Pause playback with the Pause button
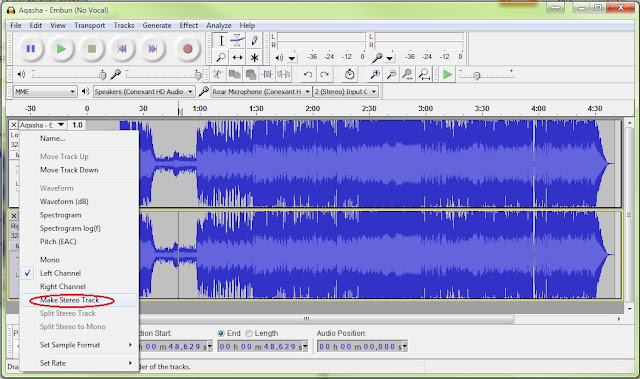Viewport: 640px width, 379px height. click(x=31, y=49)
